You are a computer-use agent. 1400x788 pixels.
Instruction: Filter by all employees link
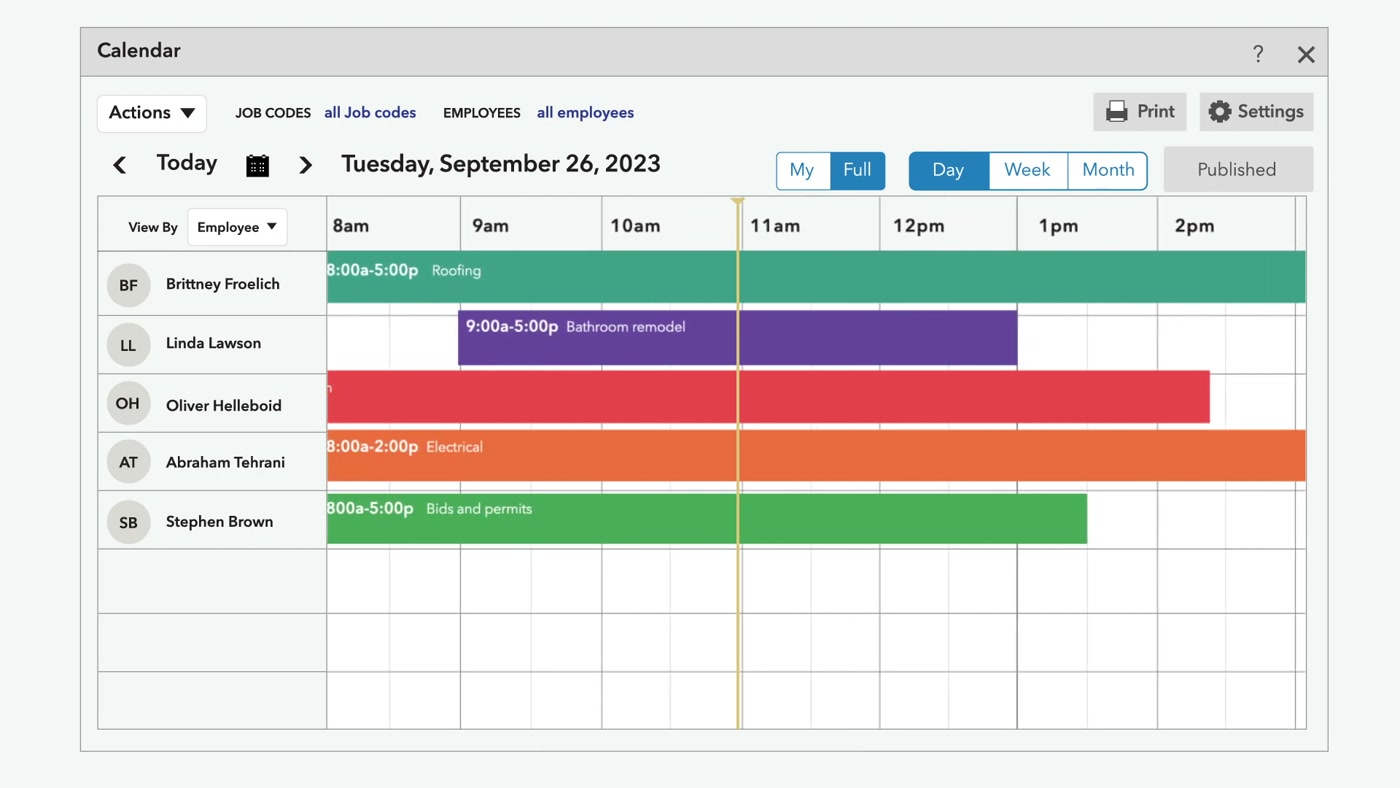[585, 113]
